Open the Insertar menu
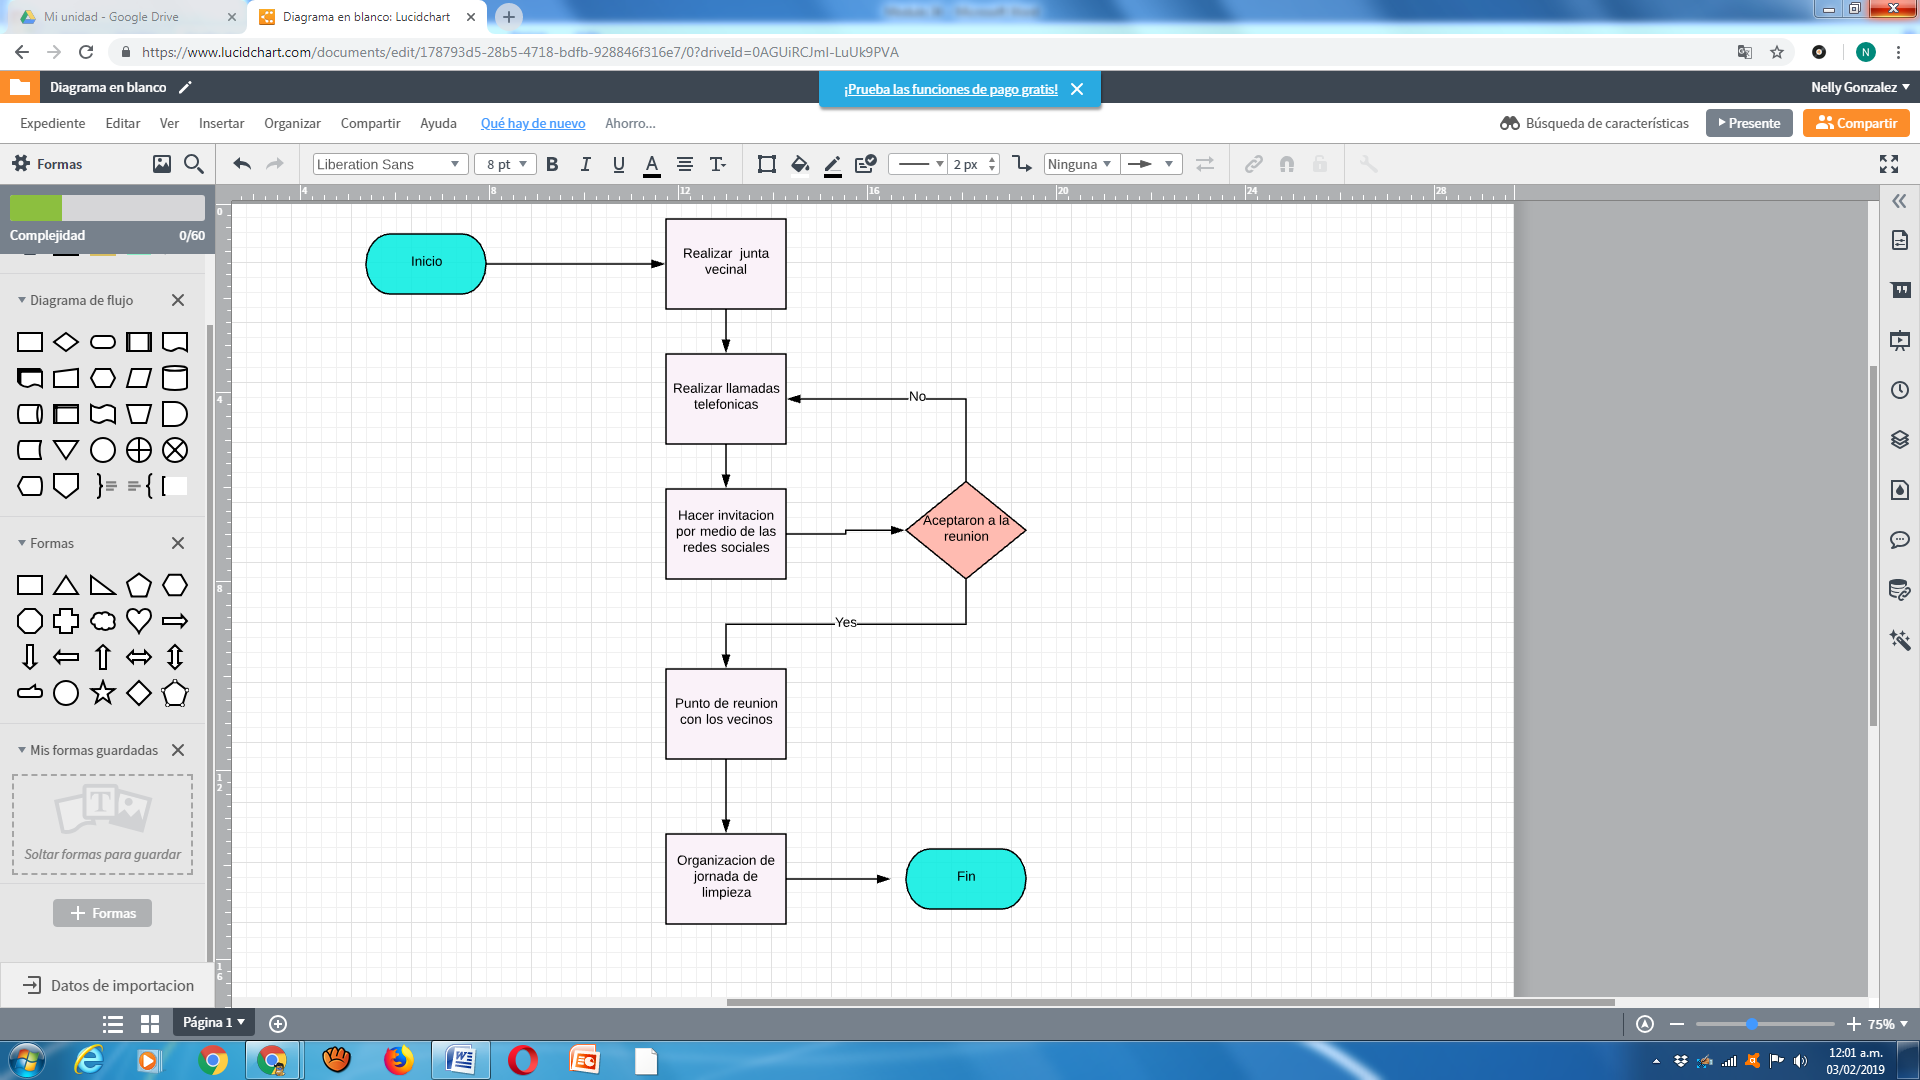Screen dimensions: 1920x1080 [x=221, y=123]
